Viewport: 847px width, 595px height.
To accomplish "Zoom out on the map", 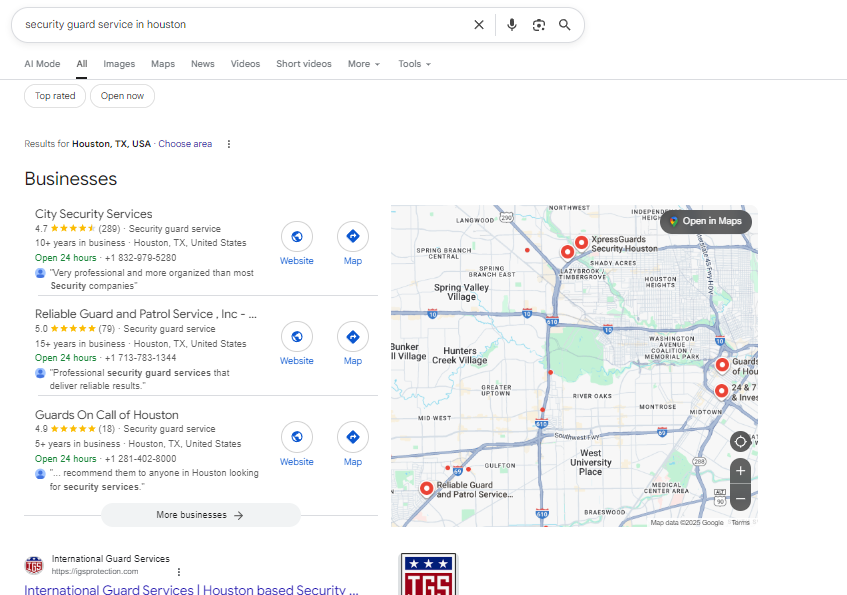I will click(740, 497).
